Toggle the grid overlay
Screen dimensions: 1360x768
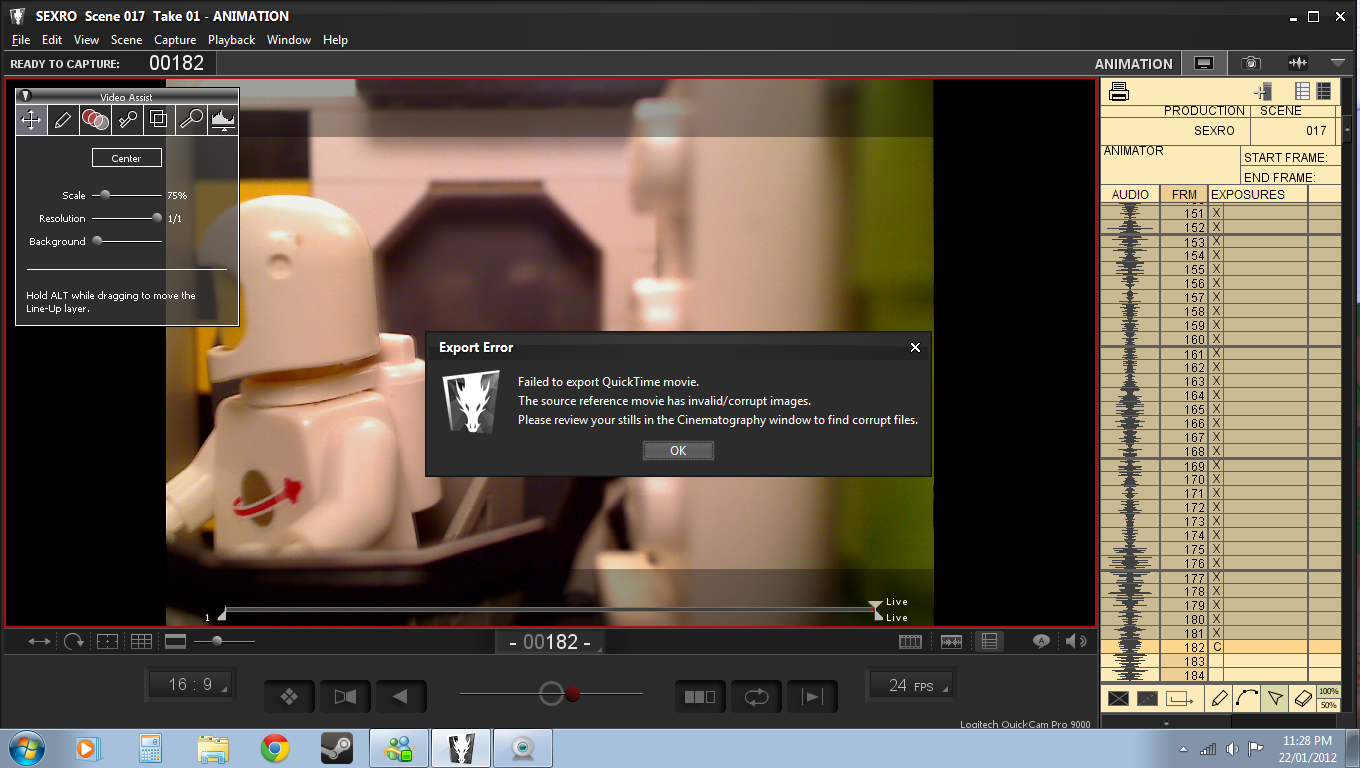click(x=141, y=642)
